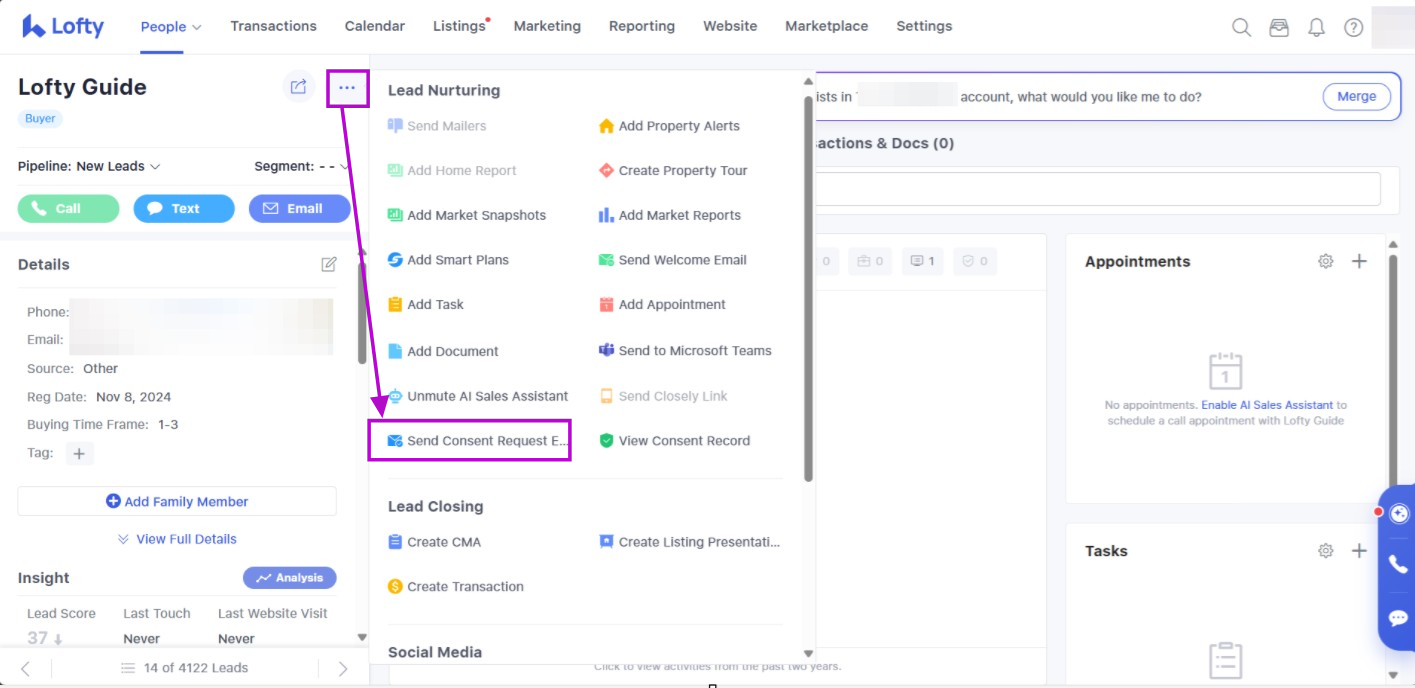1415x688 pixels.
Task: Click Enable AI Sales Assistant link
Action: pos(1266,405)
